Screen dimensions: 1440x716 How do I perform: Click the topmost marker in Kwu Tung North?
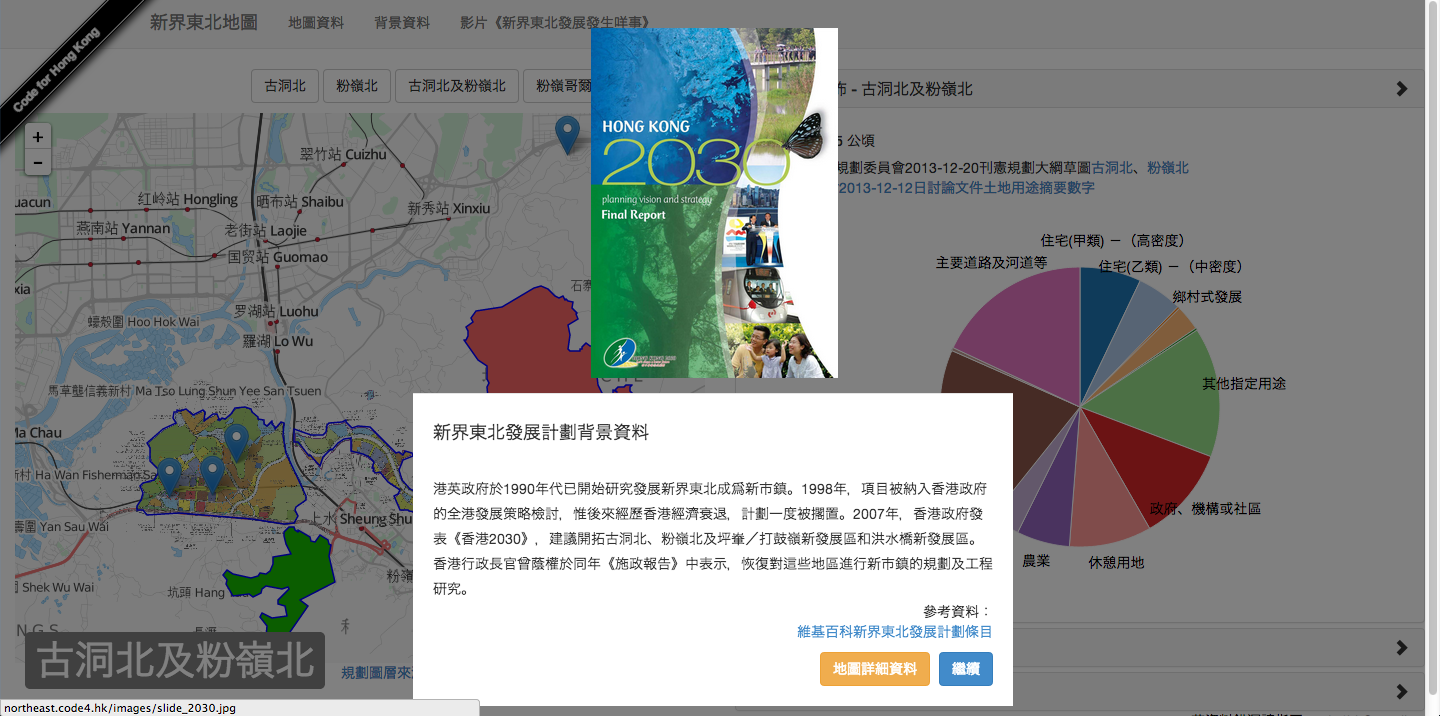tap(237, 443)
